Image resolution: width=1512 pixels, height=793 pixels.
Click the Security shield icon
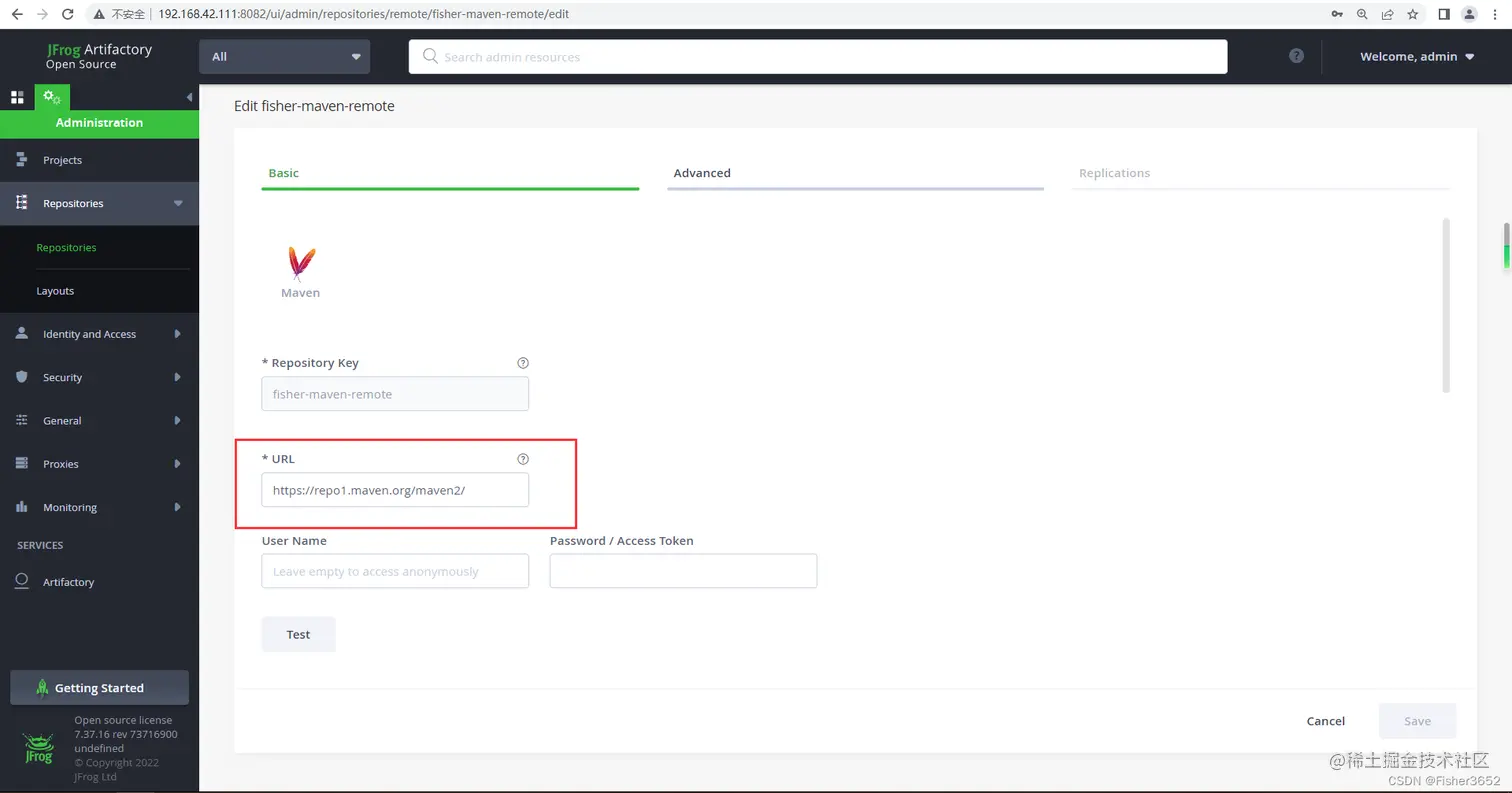point(21,377)
